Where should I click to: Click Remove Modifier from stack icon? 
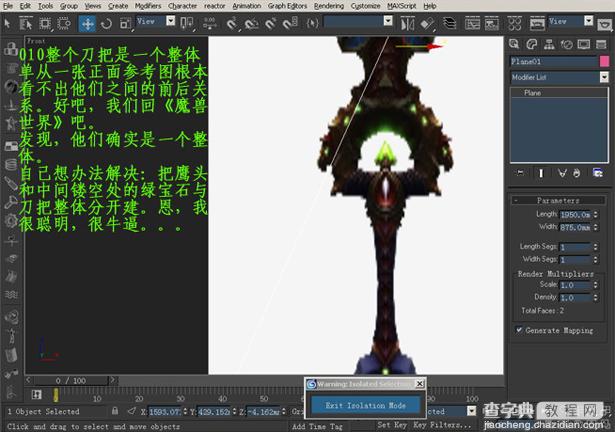[577, 173]
